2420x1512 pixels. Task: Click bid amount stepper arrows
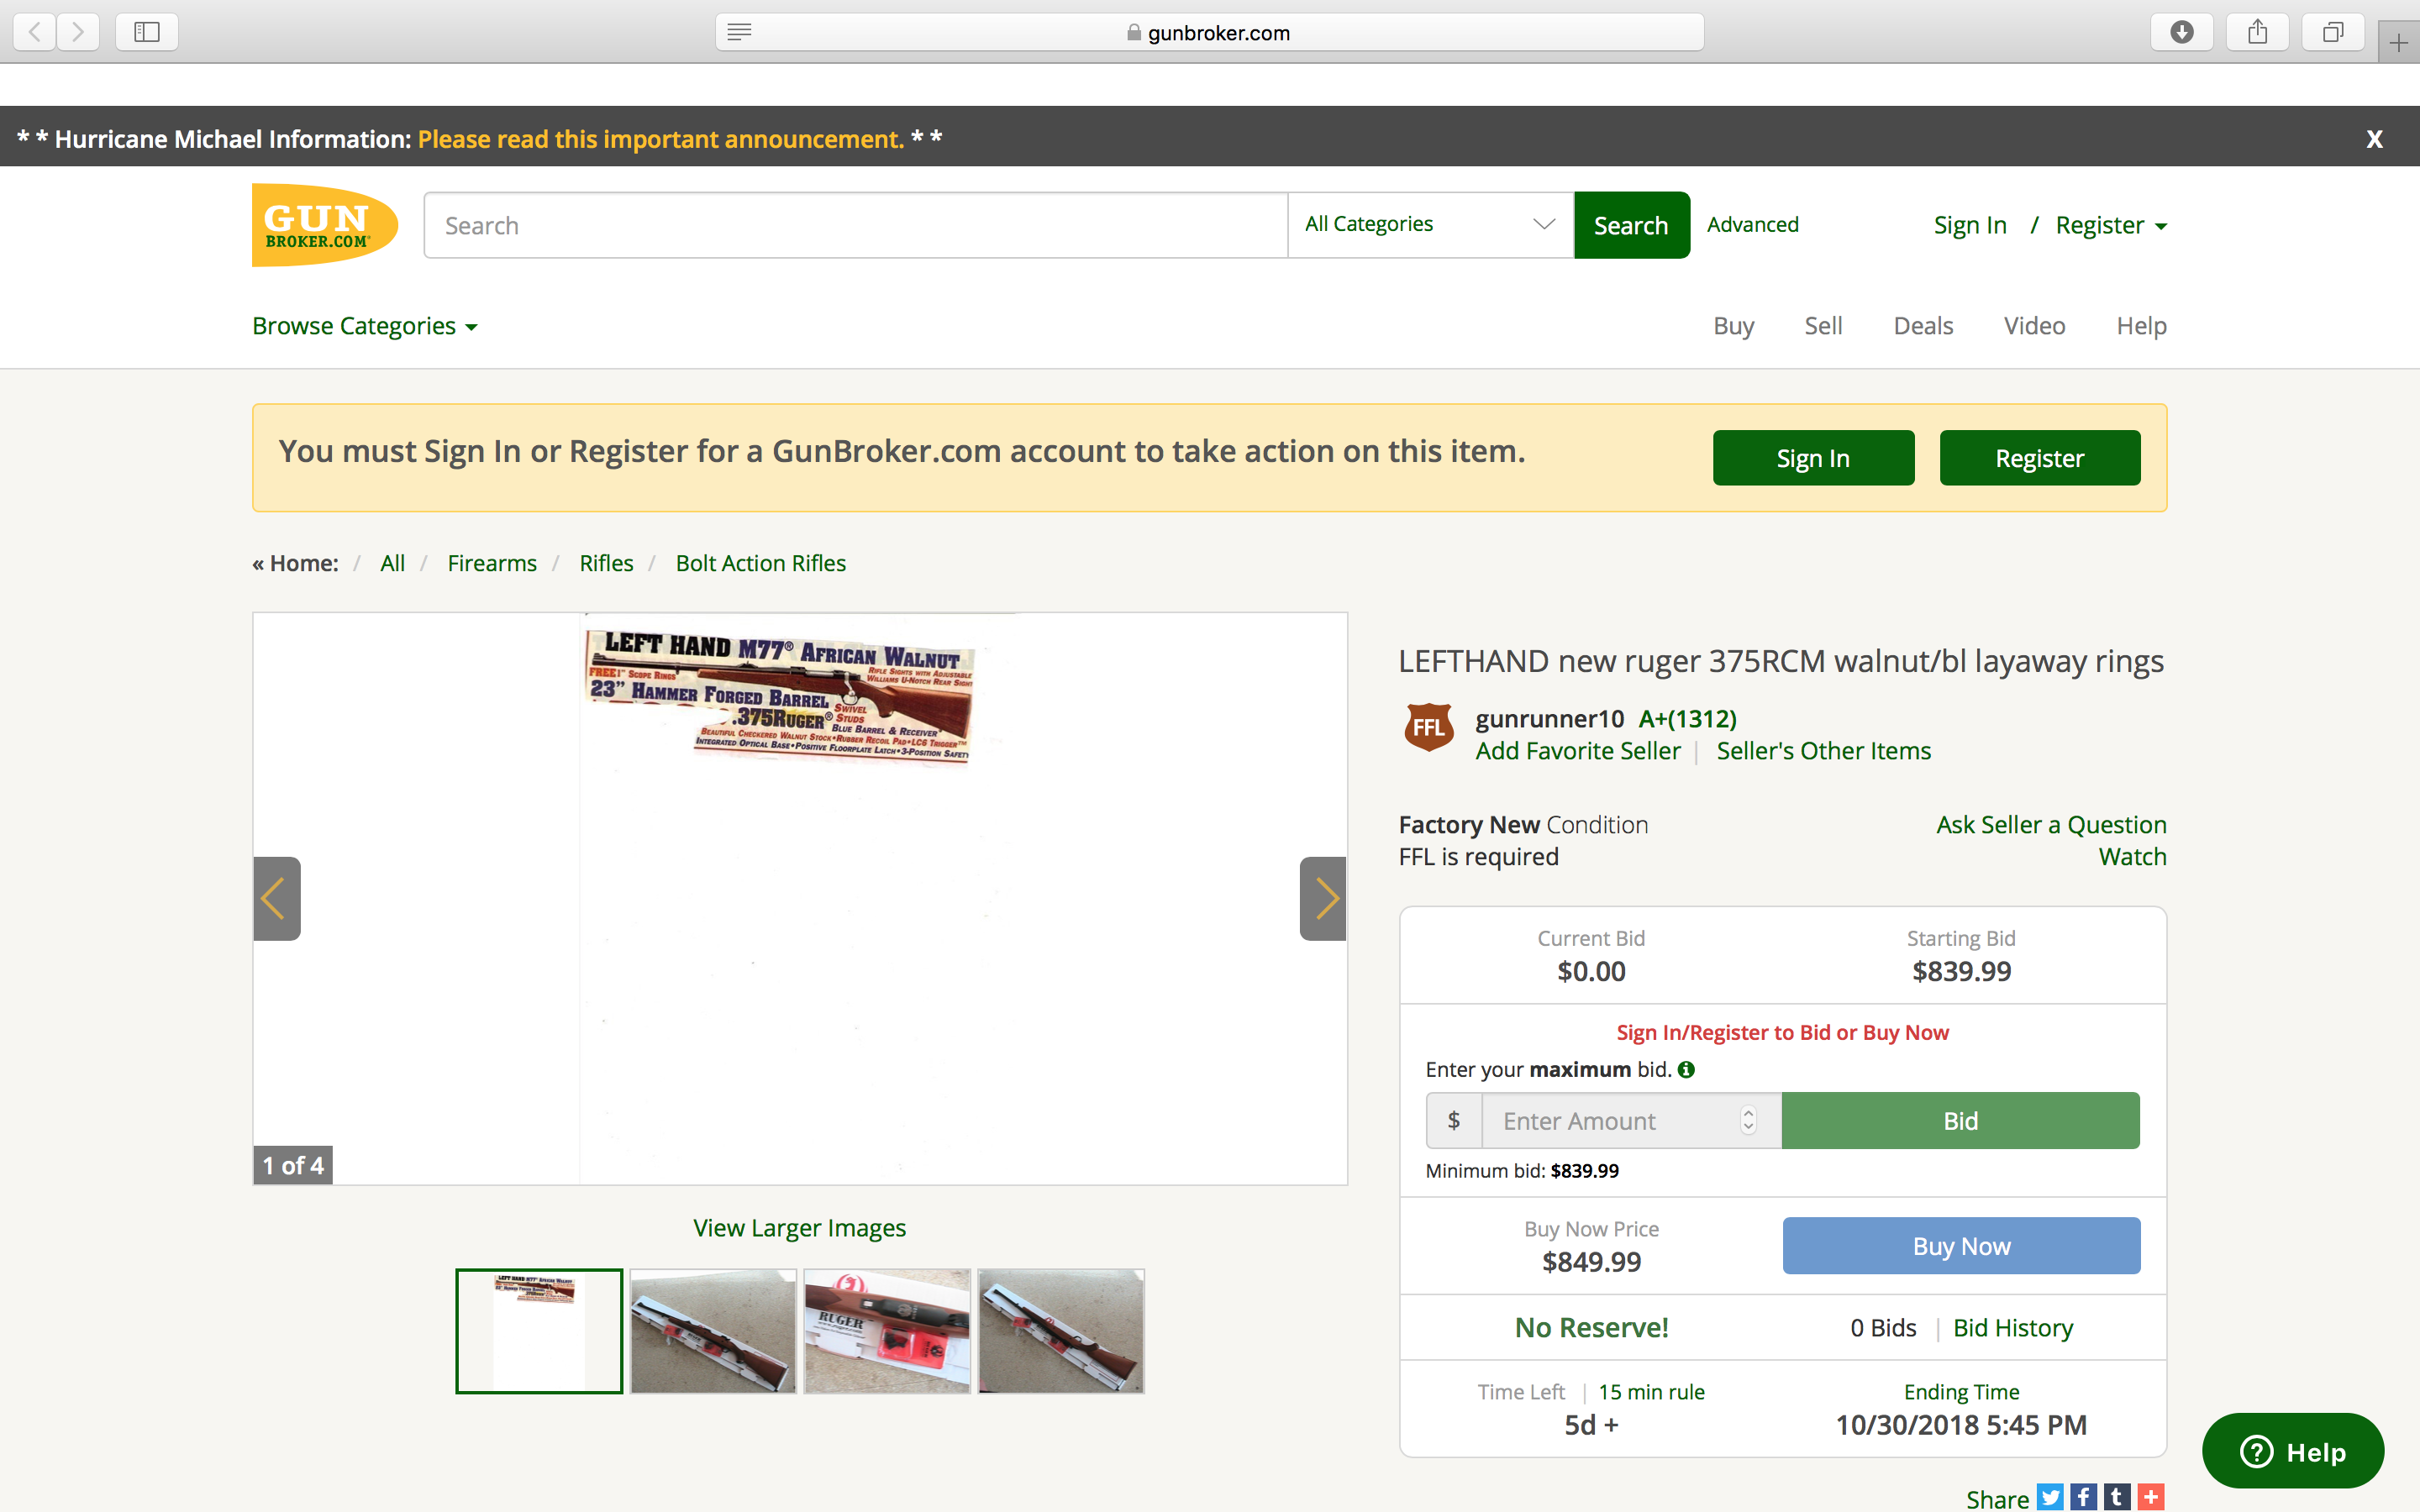click(1748, 1120)
